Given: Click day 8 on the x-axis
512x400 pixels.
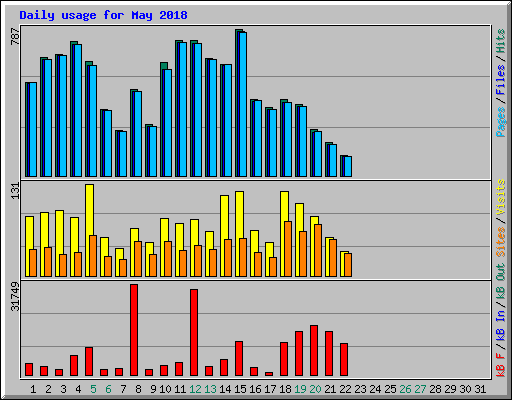Looking at the screenshot, I should (138, 389).
